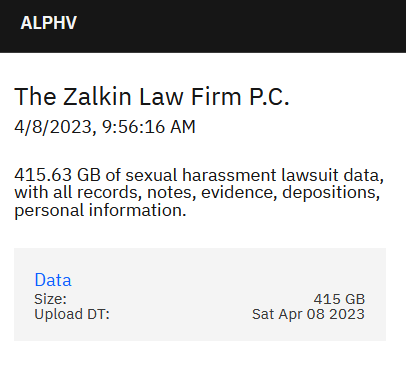
Task: Click The Zalkin Law Firm P.C. heading
Action: pos(152,97)
